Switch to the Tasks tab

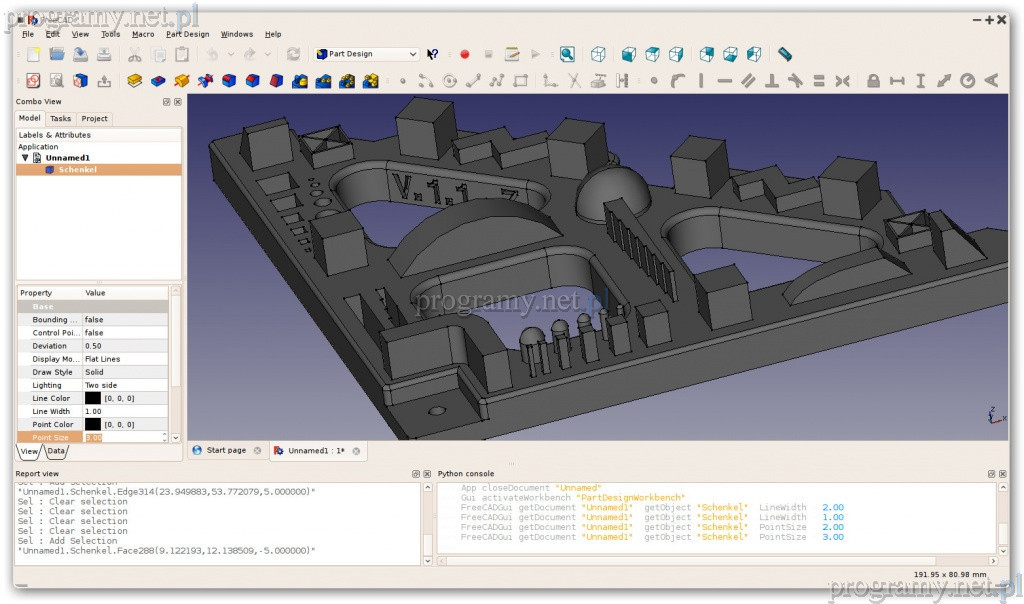coord(61,118)
